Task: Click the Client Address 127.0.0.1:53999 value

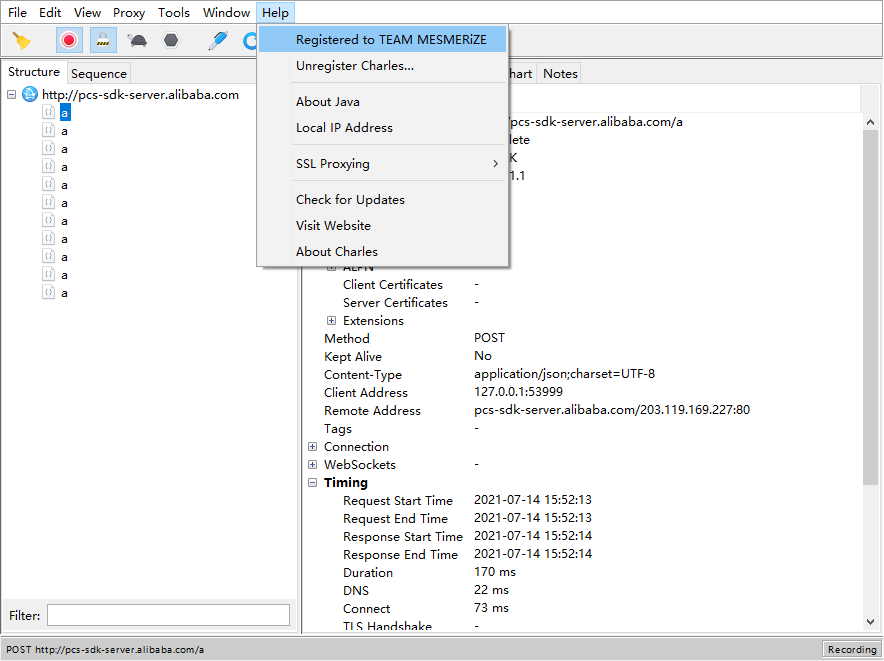Action: click(518, 392)
